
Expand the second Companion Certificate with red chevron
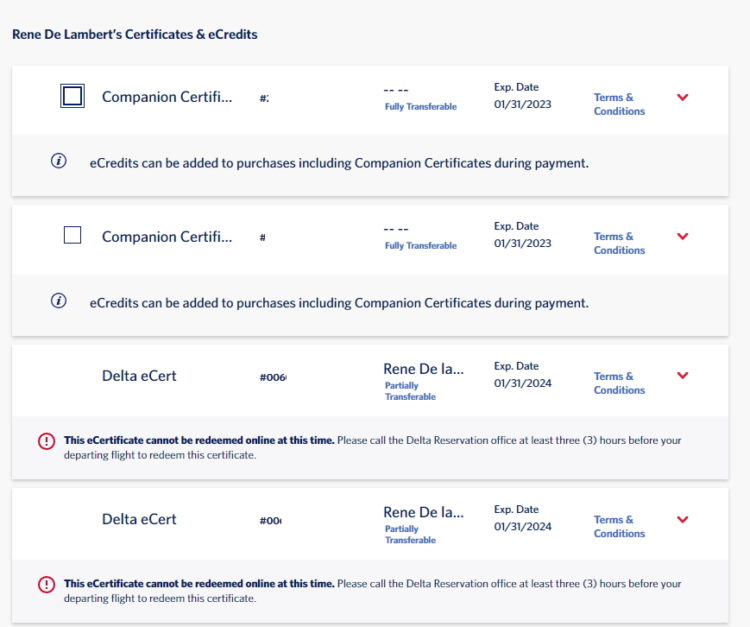pos(683,236)
